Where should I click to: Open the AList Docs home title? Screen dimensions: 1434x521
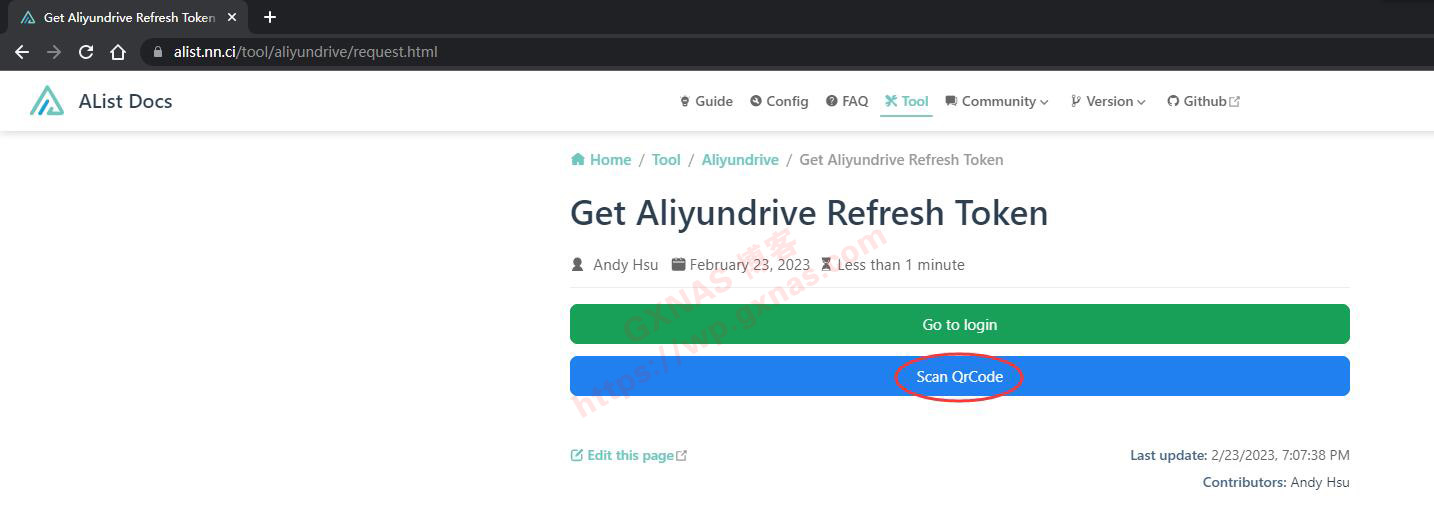click(125, 101)
